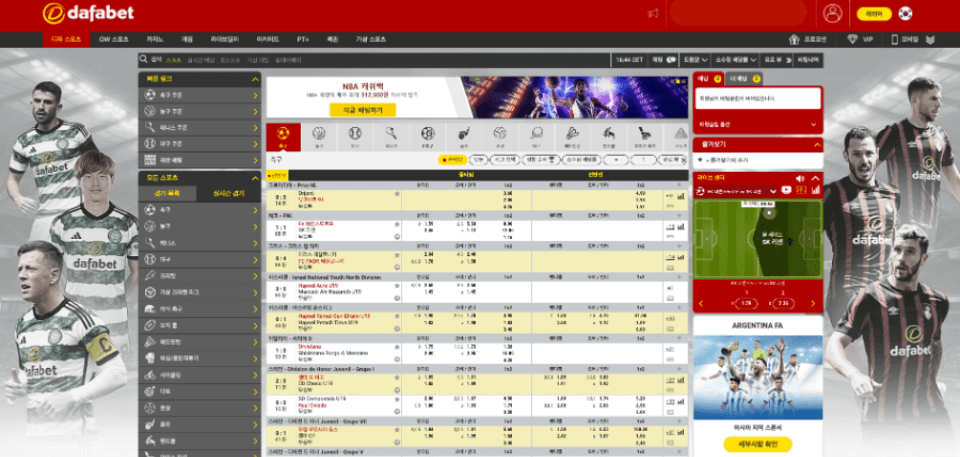
Task: Open the 가상 스포츠 nav tab
Action: pyautogui.click(x=371, y=39)
